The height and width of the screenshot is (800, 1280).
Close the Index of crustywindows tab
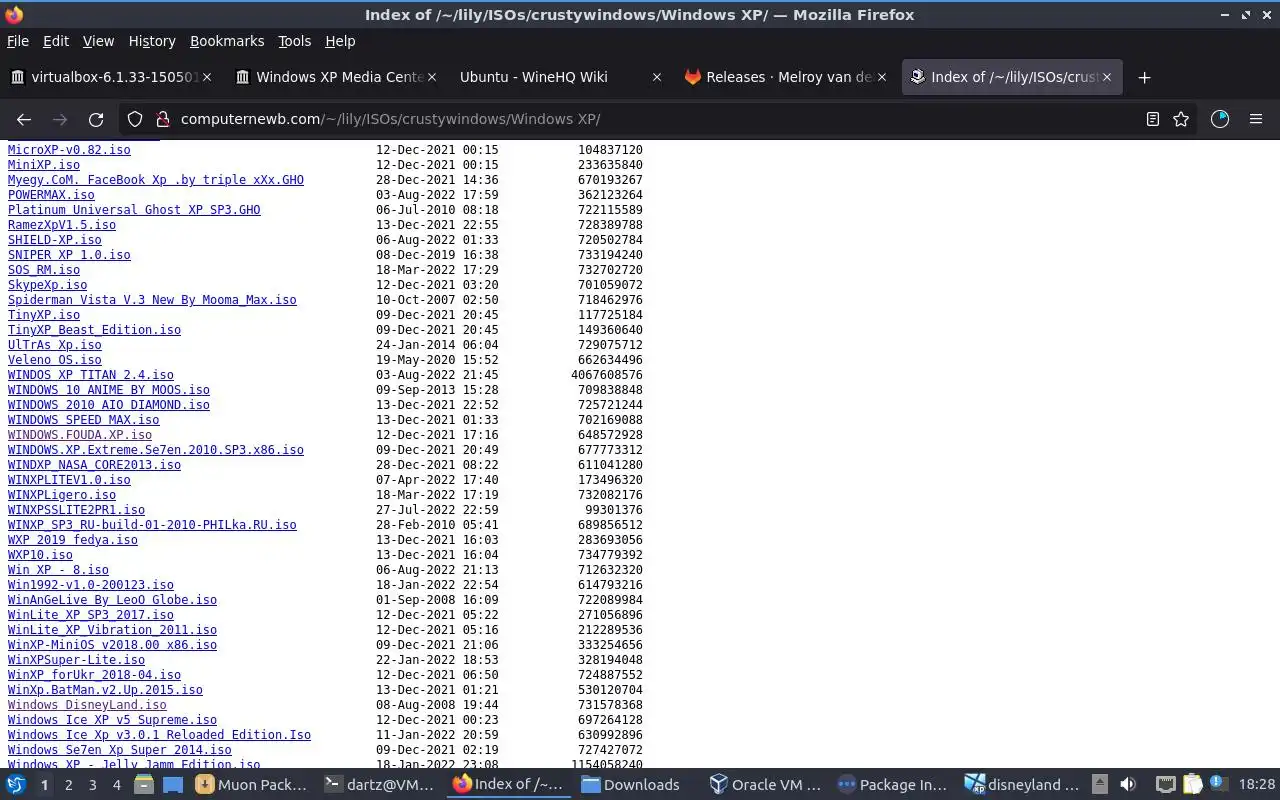click(x=1106, y=77)
